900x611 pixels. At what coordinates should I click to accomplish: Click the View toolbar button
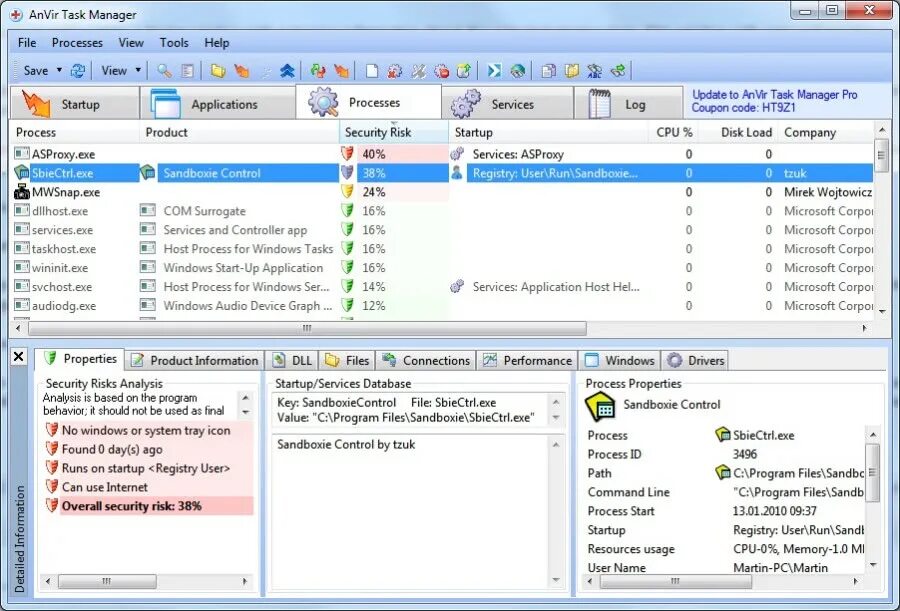114,71
